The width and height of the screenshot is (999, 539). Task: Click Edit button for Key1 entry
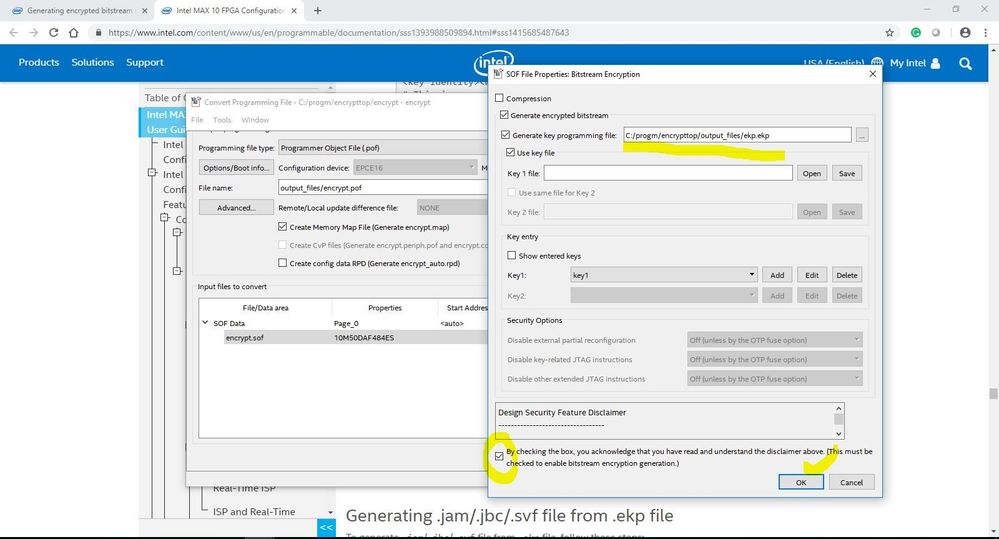(x=812, y=275)
